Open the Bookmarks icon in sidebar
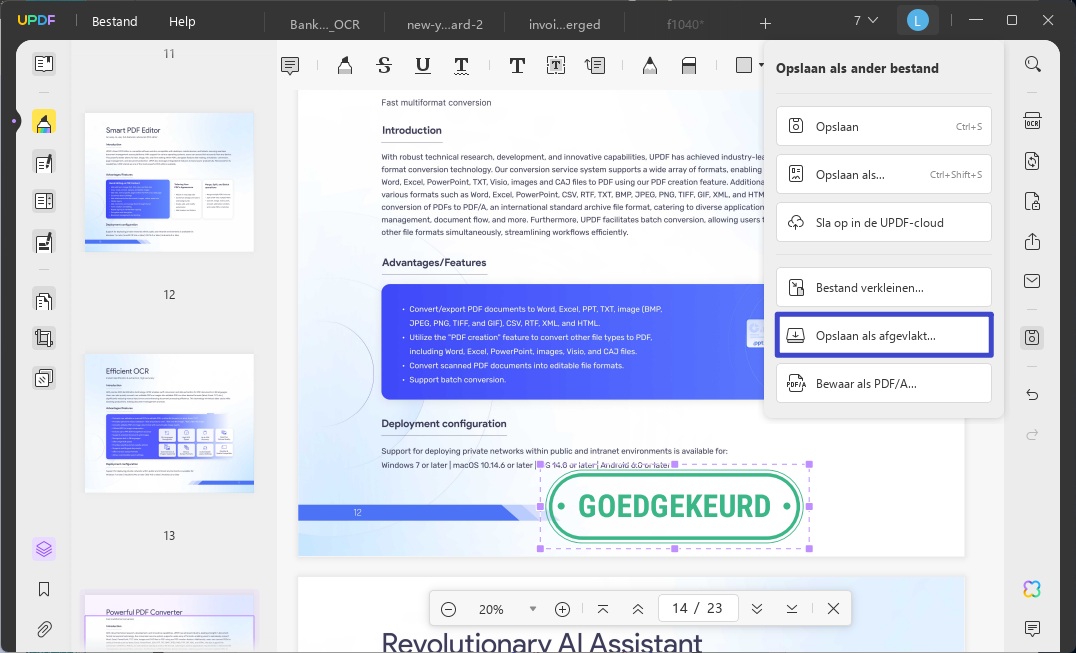Viewport: 1076px width, 653px height. tap(44, 589)
